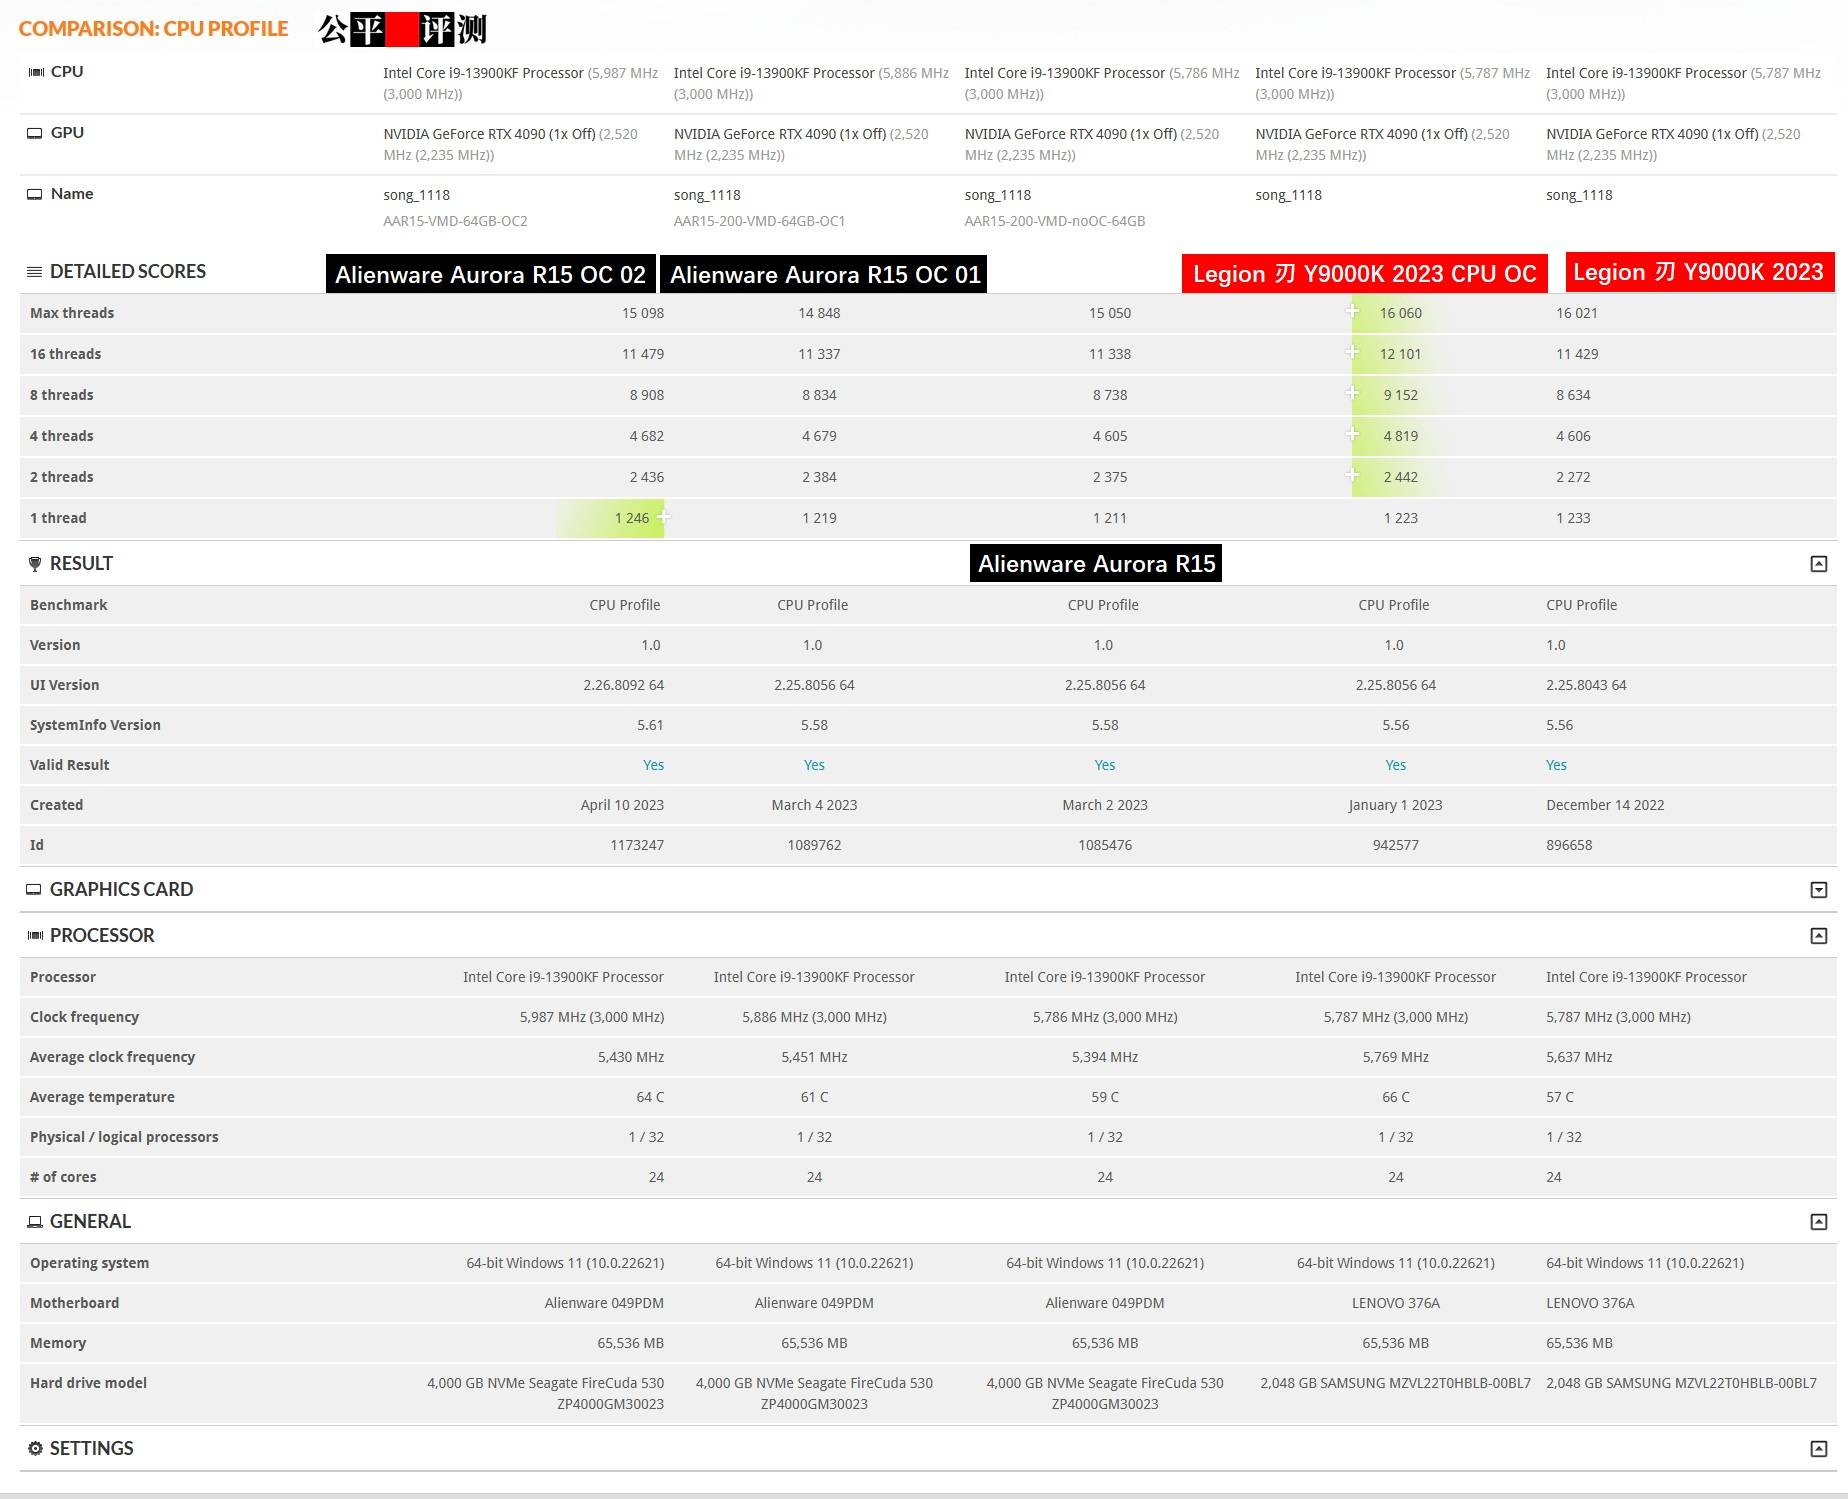Click the laptop icon beside GENERAL
The height and width of the screenshot is (1499, 1848).
click(35, 1221)
